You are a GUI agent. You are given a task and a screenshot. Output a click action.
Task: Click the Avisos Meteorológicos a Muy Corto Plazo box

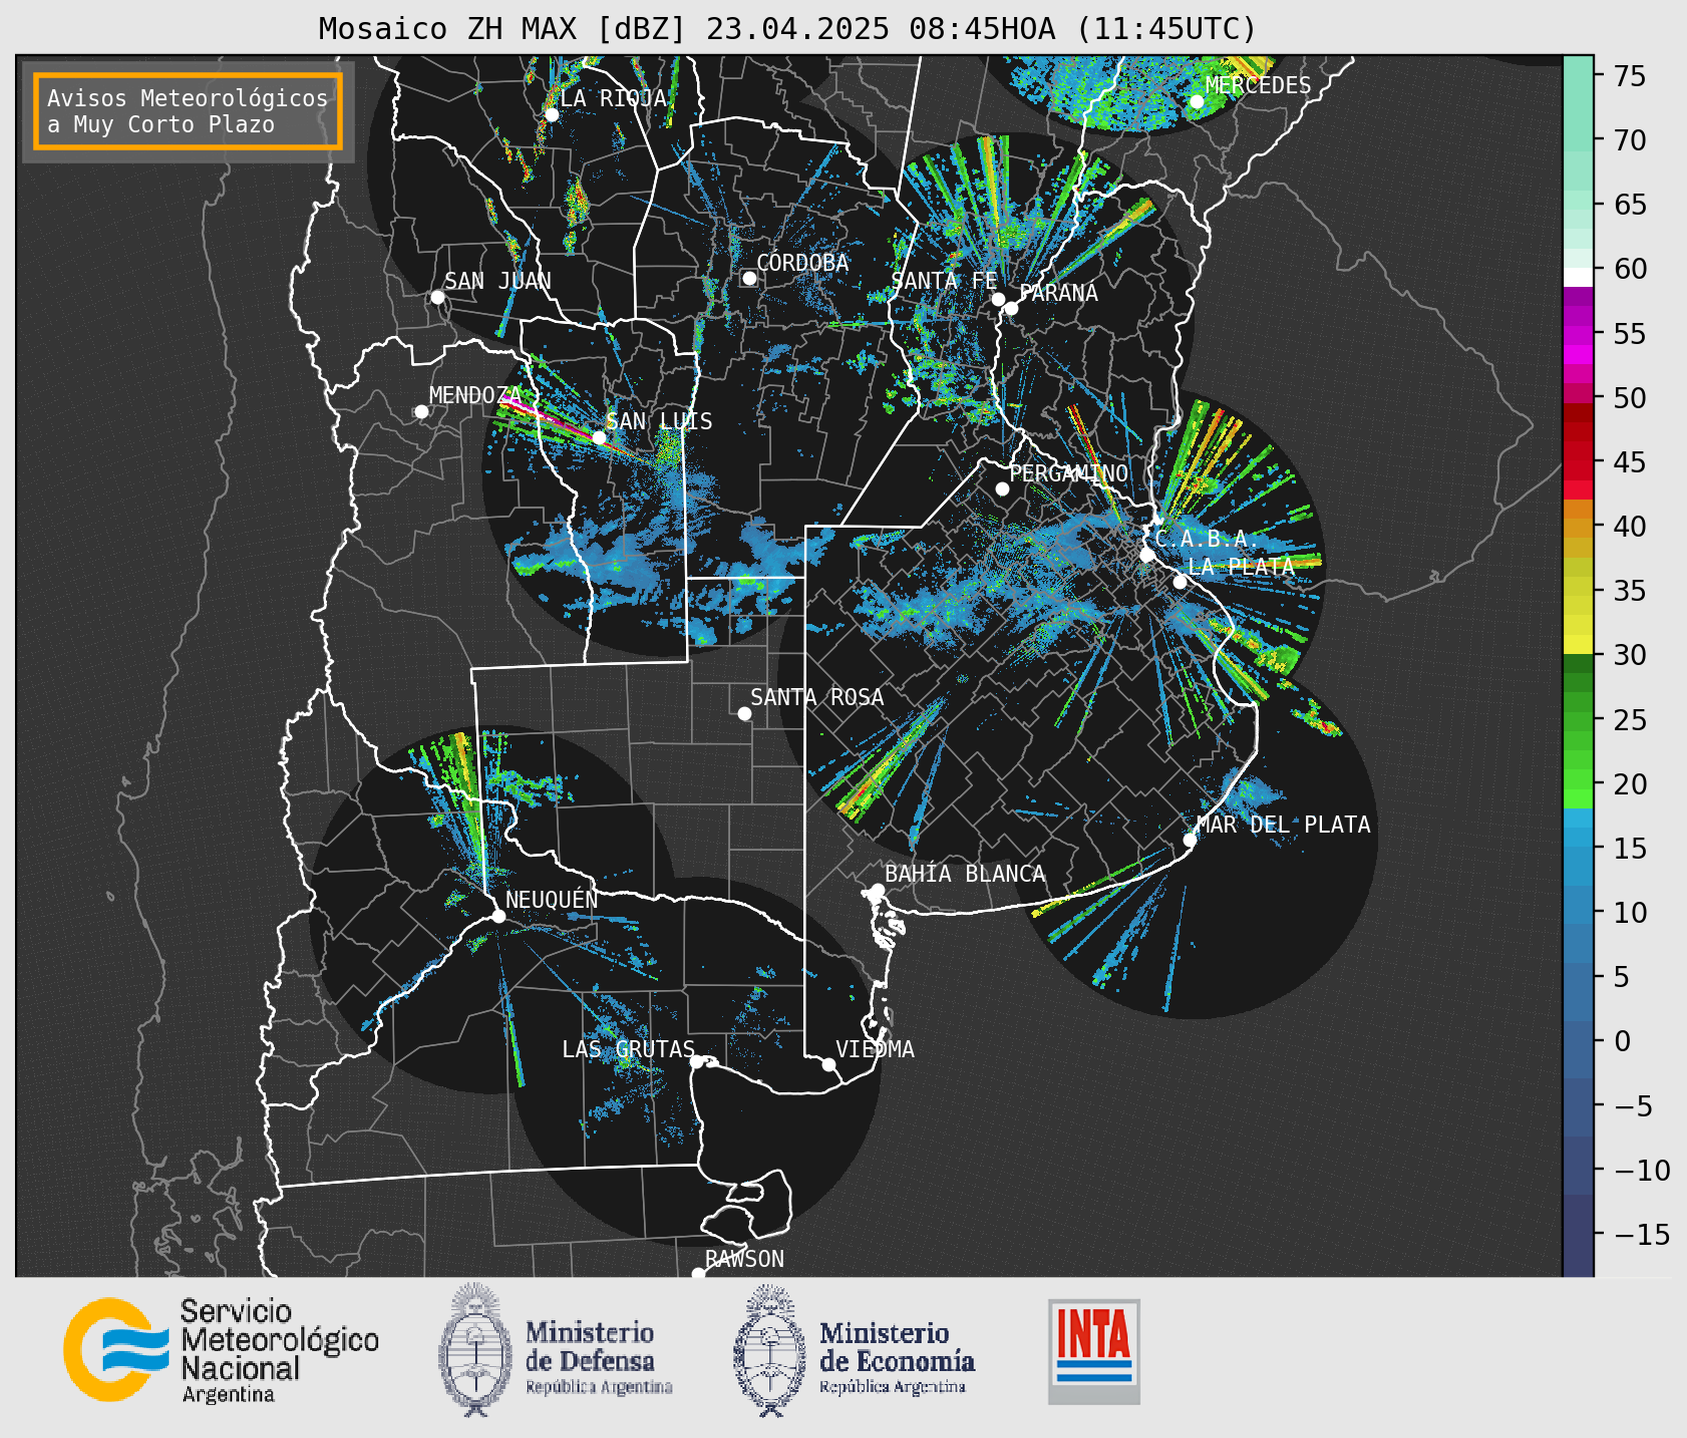pyautogui.click(x=188, y=111)
